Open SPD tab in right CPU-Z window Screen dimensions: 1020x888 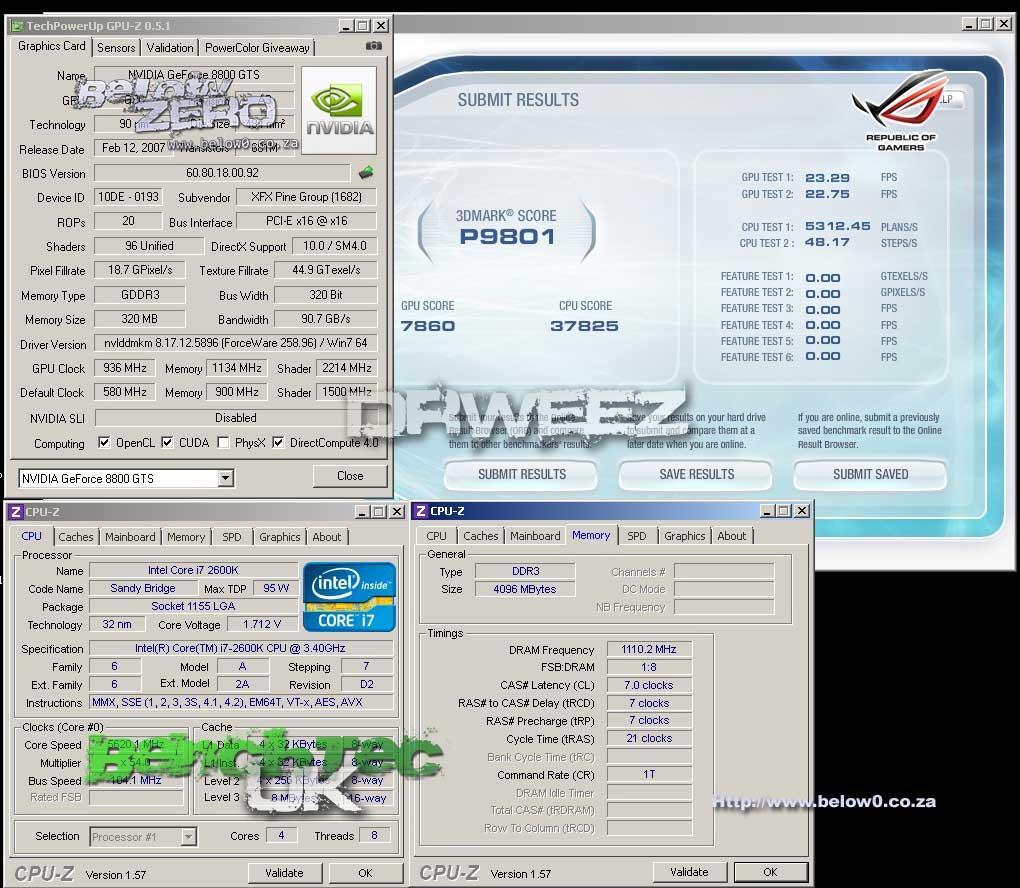point(636,536)
